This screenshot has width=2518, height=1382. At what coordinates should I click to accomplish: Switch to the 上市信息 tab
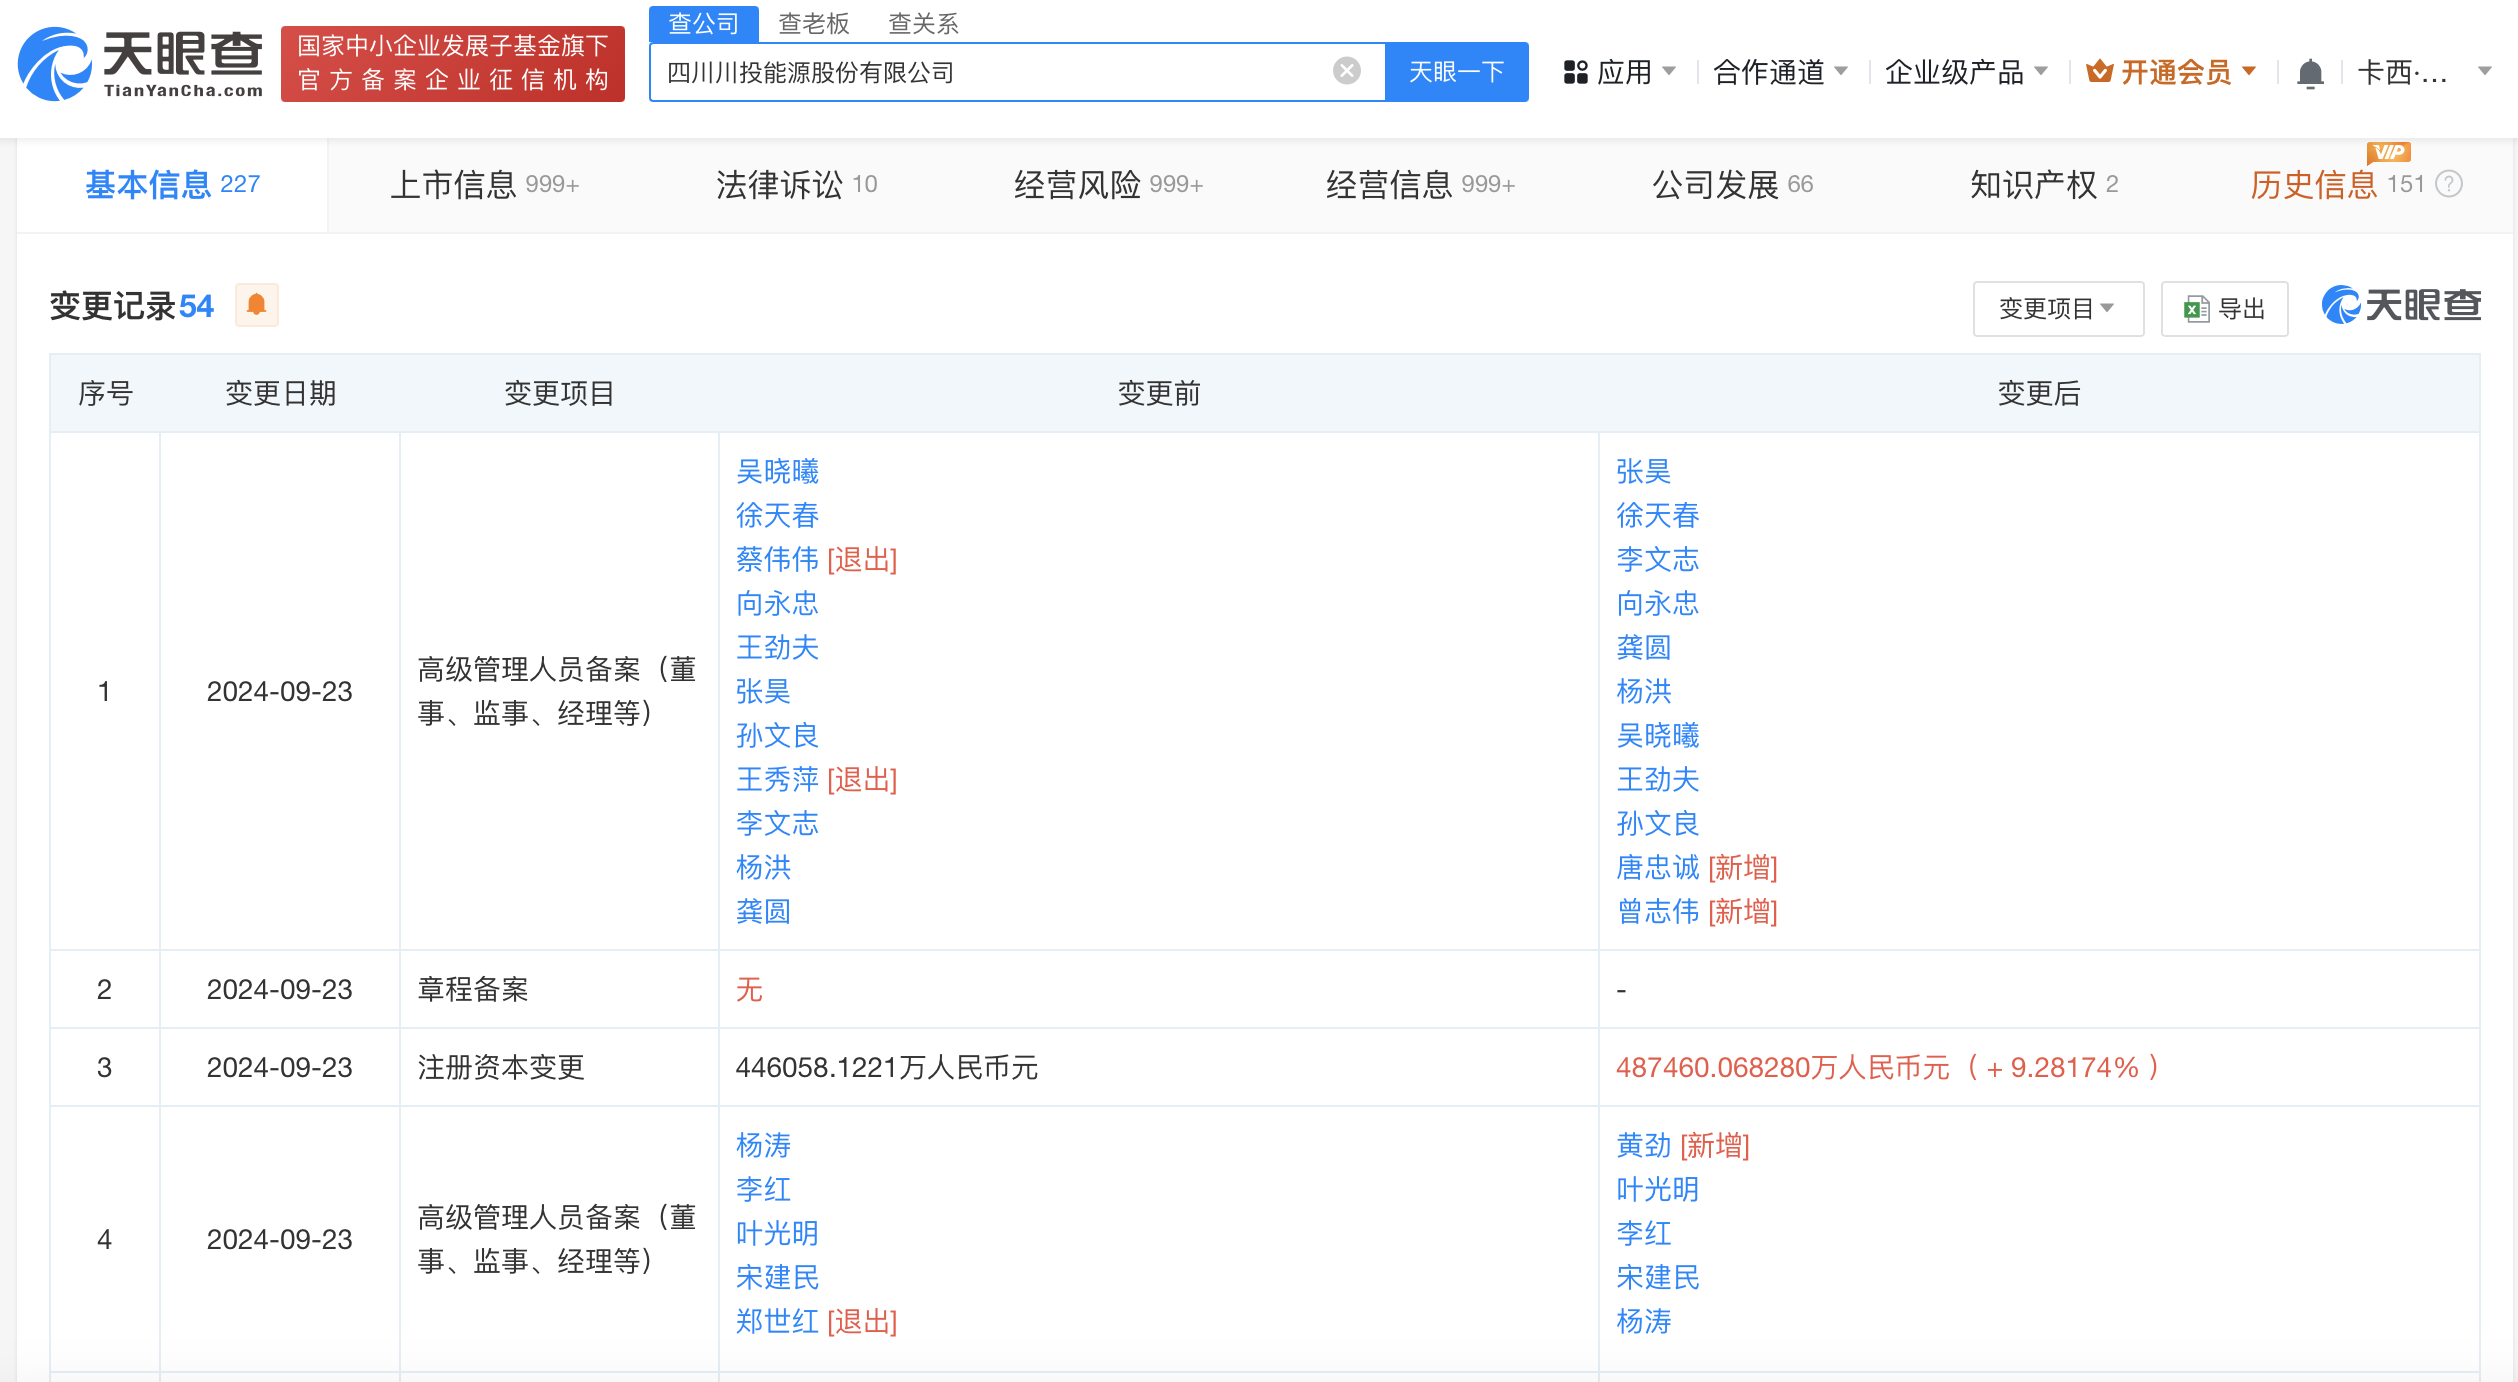(x=485, y=185)
